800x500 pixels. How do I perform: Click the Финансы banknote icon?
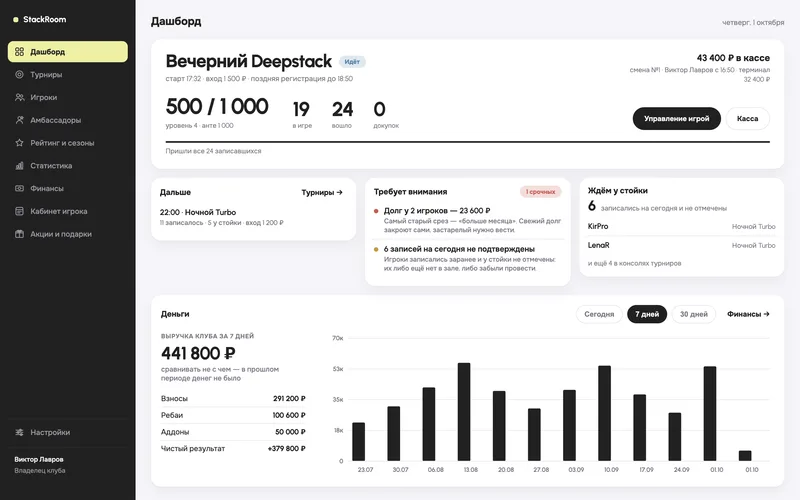19,188
